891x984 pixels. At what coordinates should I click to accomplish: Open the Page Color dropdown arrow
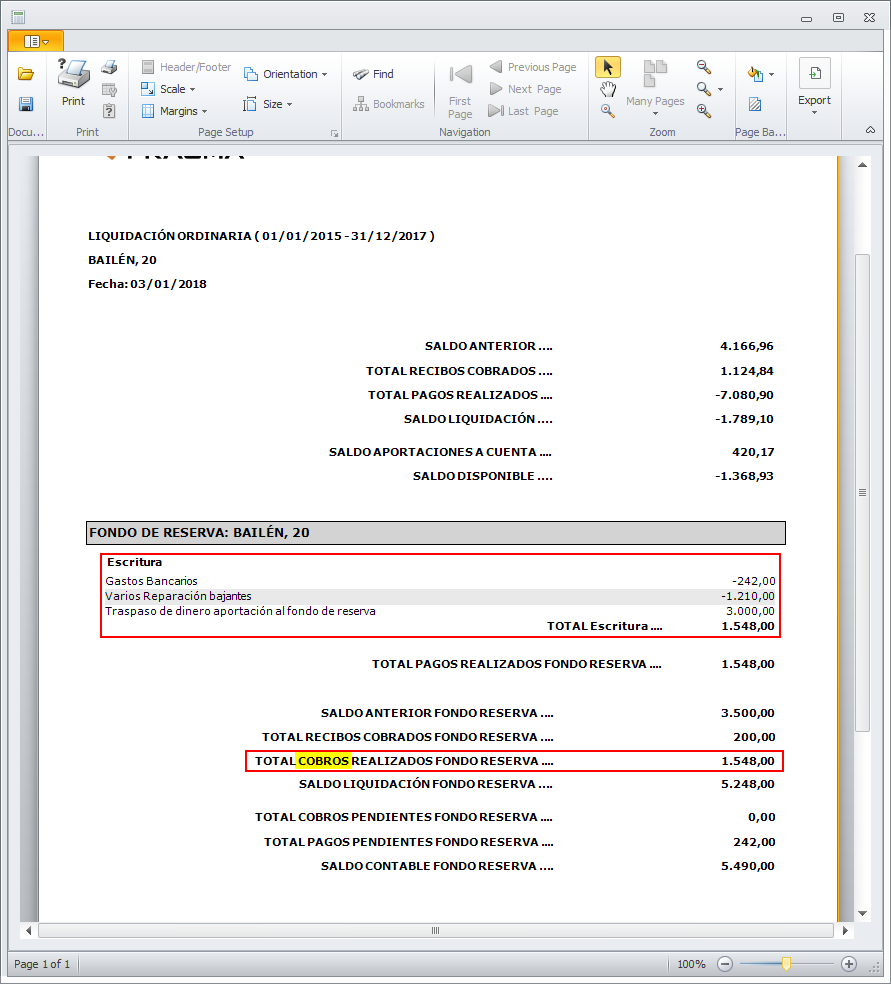tap(771, 75)
